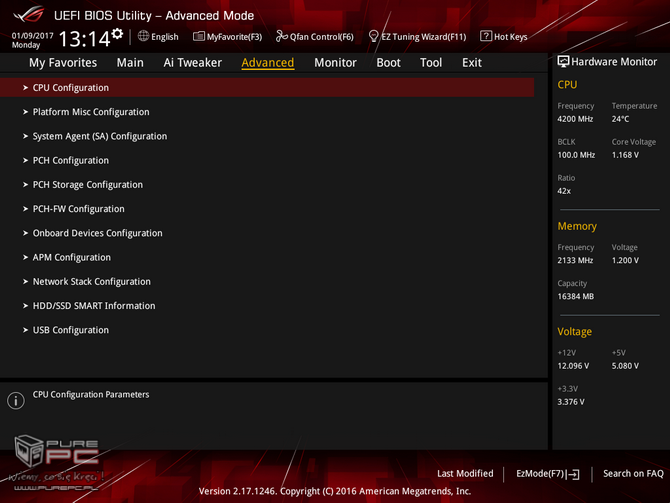Expand HDD/SSD SMART Information arrow
670x503 pixels.
(26, 306)
